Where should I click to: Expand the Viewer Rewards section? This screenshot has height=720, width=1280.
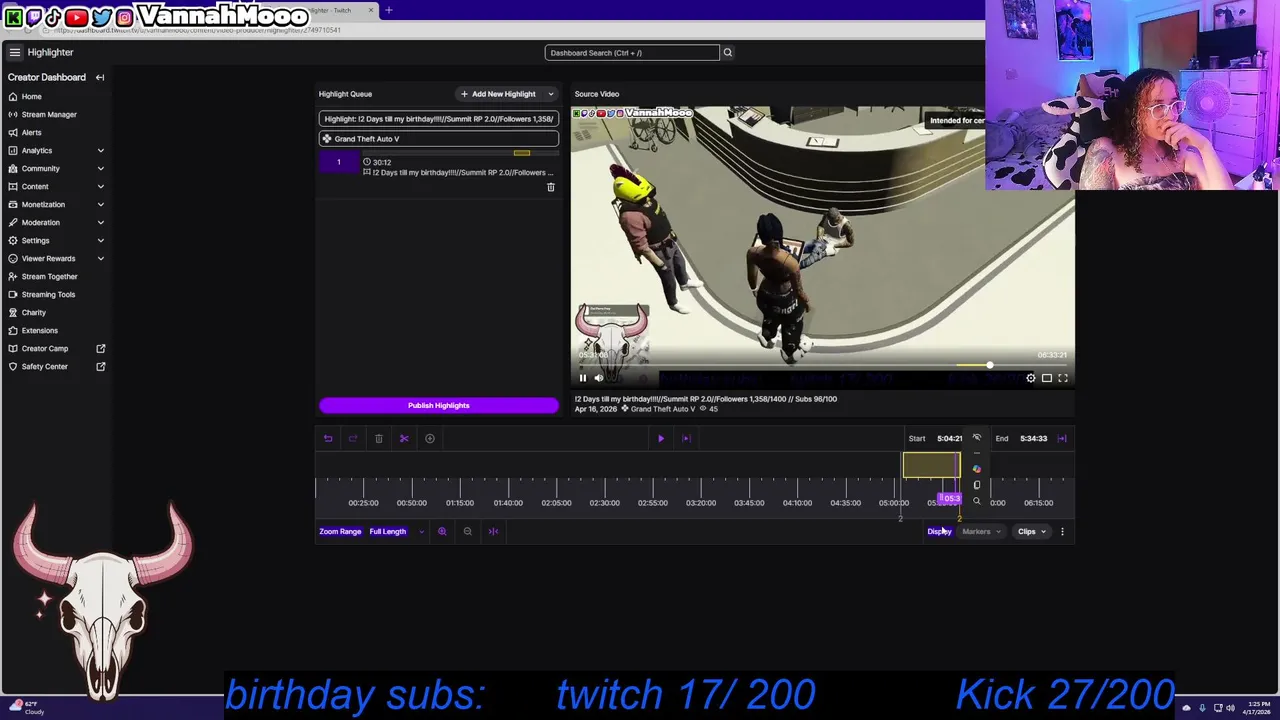pyautogui.click(x=56, y=258)
